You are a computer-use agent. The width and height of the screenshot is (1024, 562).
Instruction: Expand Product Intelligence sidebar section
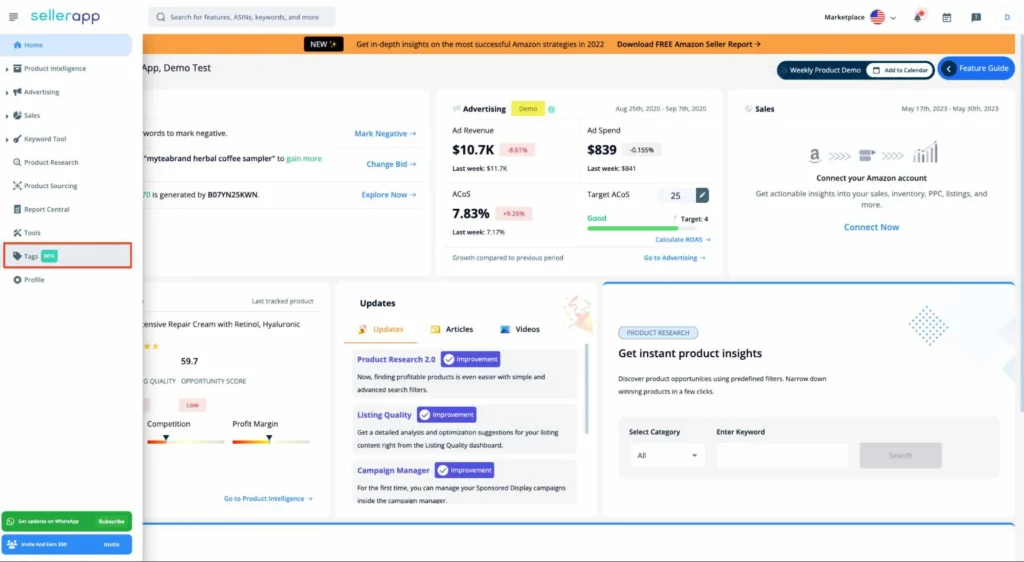pyautogui.click(x=7, y=69)
